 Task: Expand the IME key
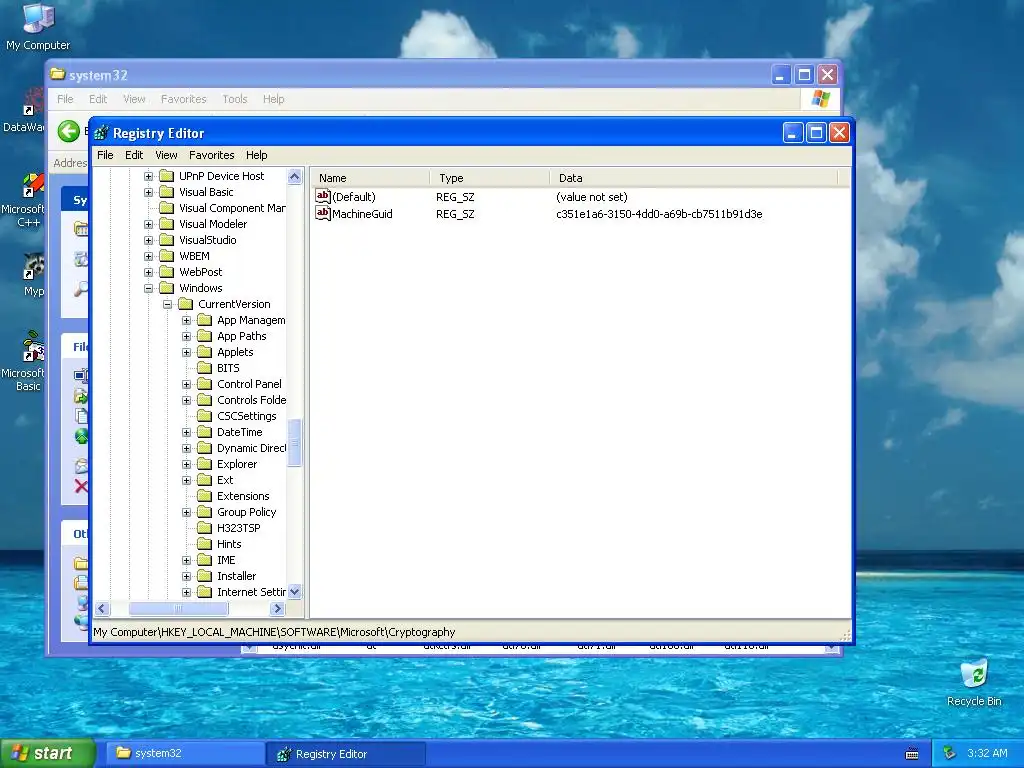click(x=186, y=560)
